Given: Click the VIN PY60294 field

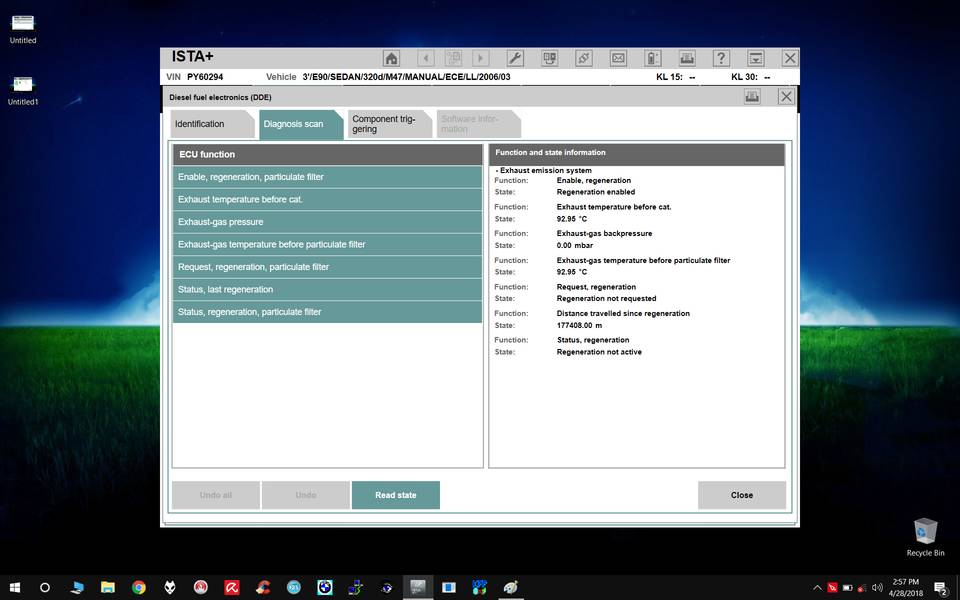Looking at the screenshot, I should (195, 77).
